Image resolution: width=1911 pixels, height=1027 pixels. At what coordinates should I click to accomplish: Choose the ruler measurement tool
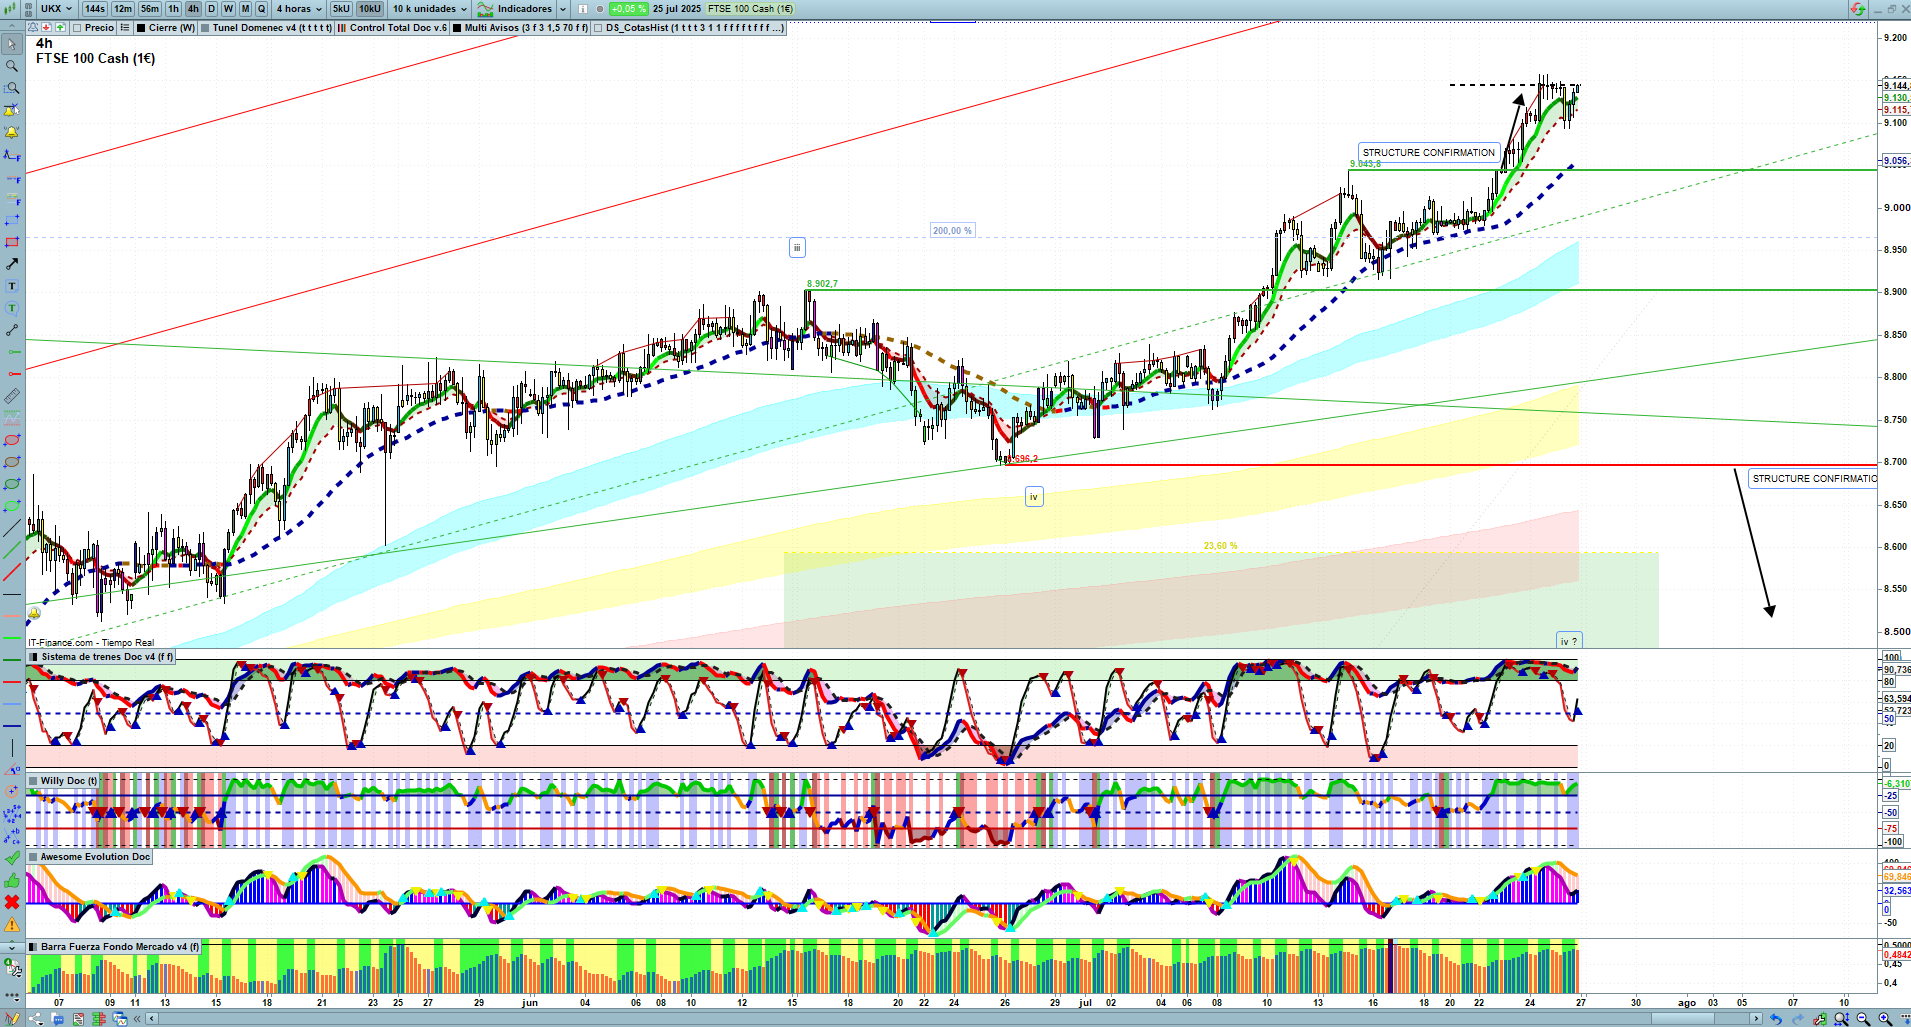tap(12, 396)
